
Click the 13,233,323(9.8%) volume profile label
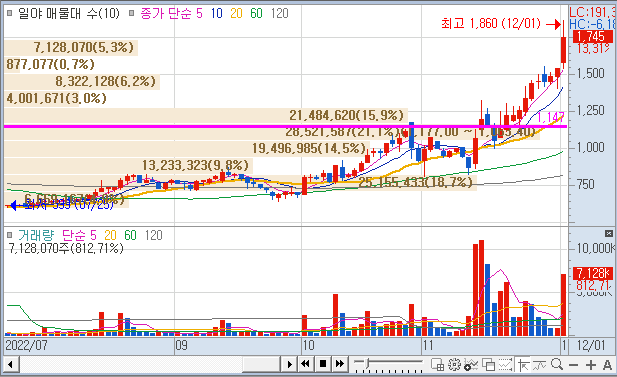[195, 165]
